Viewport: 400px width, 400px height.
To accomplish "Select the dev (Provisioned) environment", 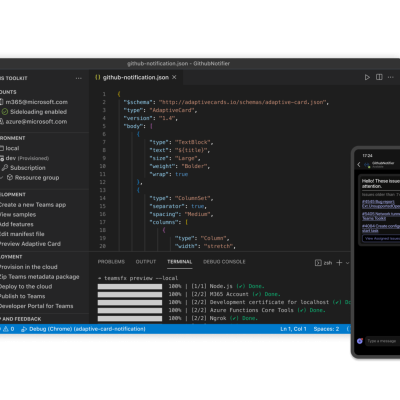I will (27, 158).
